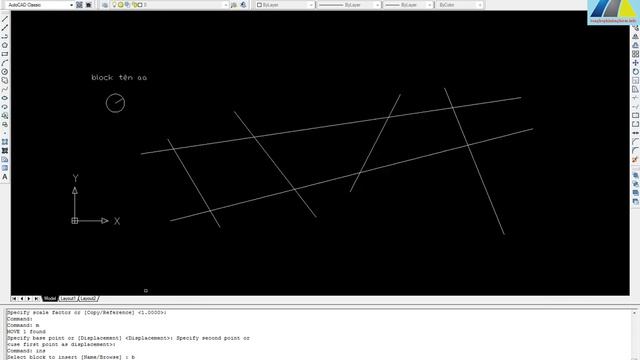Select the Array modify tool
The height and width of the screenshot is (360, 640).
tap(636, 54)
